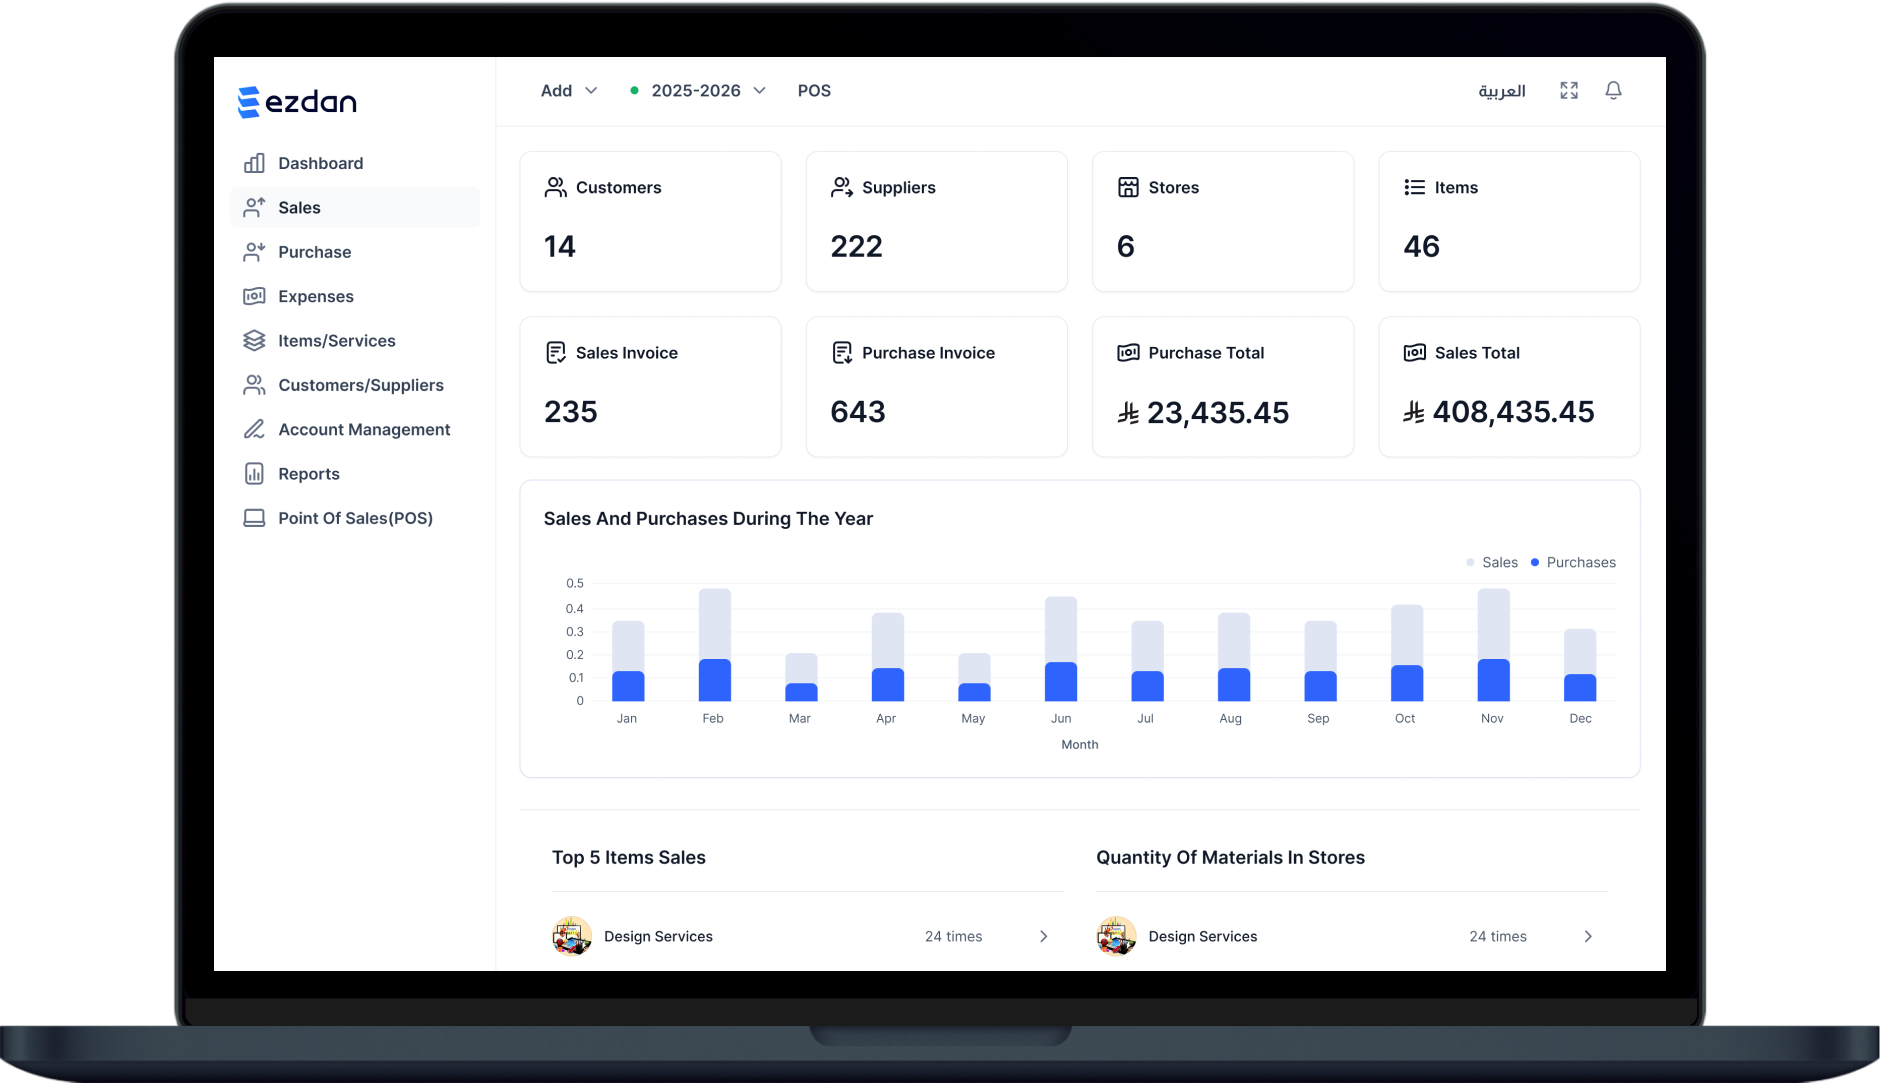This screenshot has width=1880, height=1083.
Task: Toggle the Purchases legend entry off
Action: [x=1573, y=562]
